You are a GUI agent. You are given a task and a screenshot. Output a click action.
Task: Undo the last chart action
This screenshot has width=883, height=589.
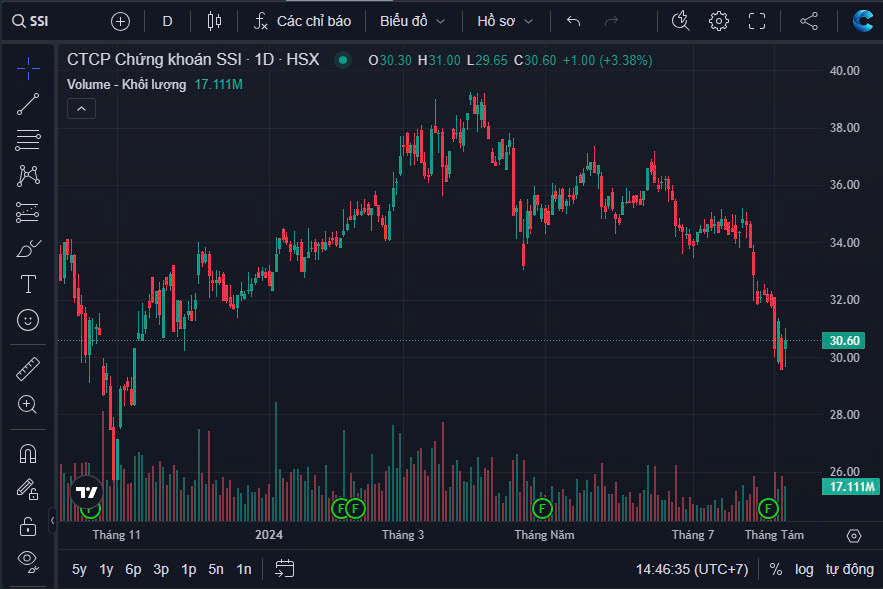[x=573, y=21]
